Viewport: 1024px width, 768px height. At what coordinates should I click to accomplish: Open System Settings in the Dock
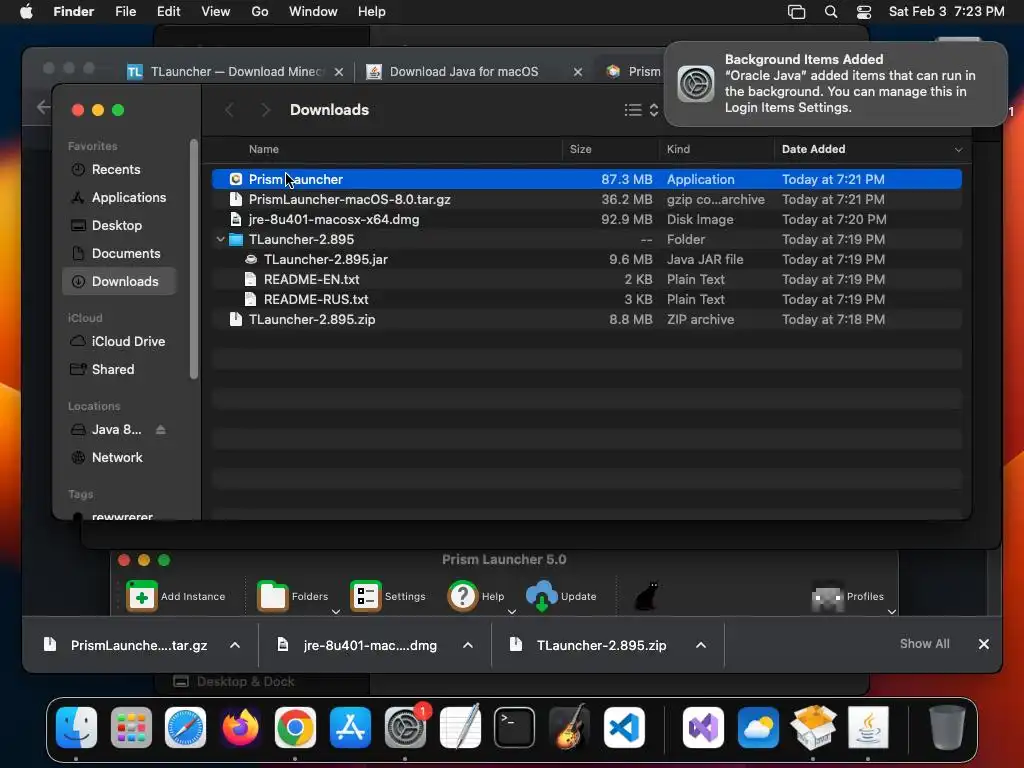(x=405, y=727)
